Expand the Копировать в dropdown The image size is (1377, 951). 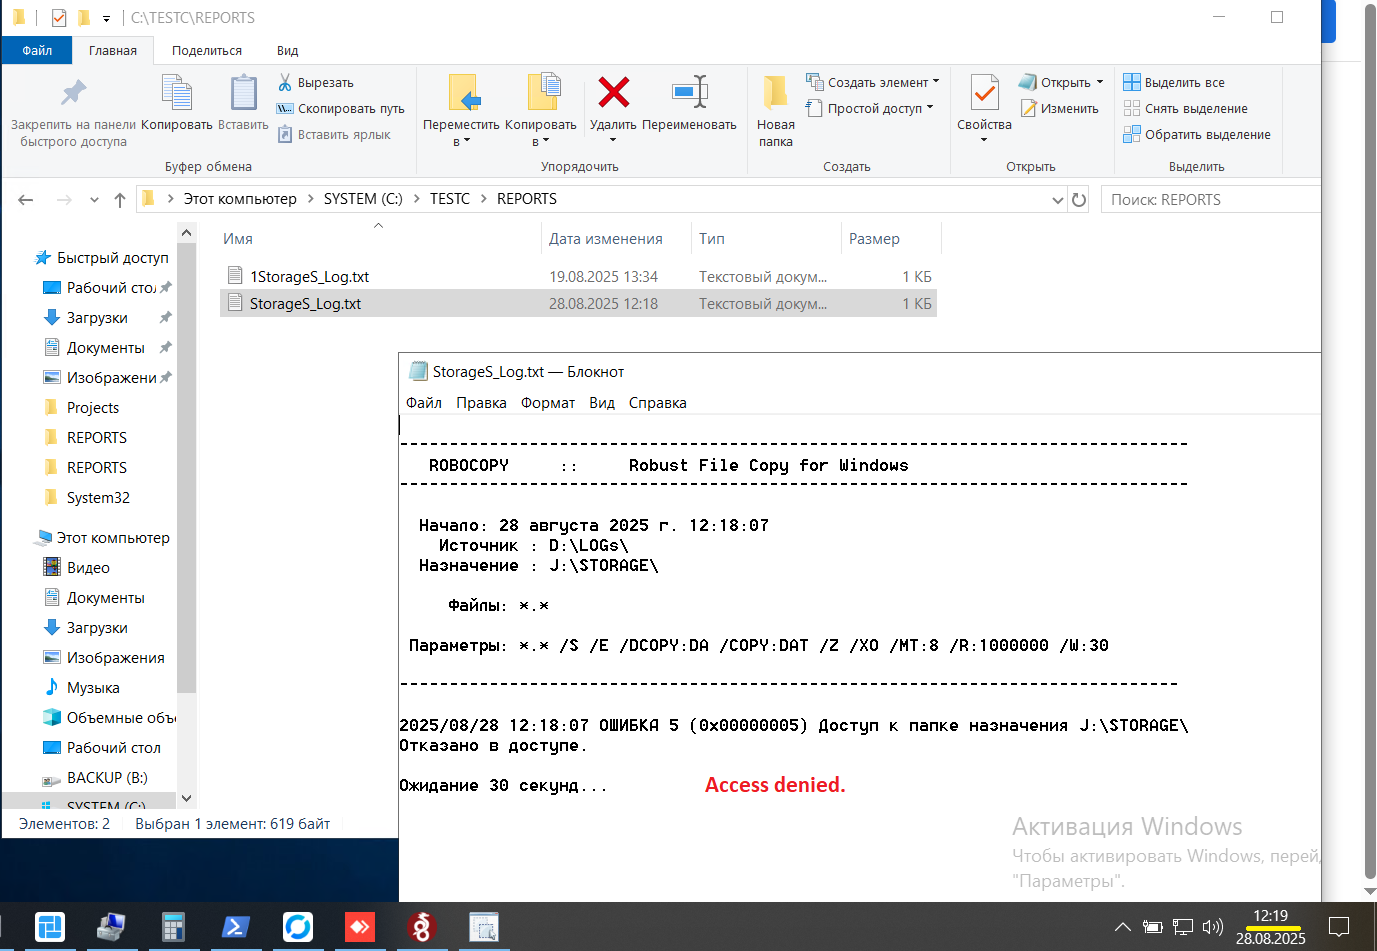[546, 141]
